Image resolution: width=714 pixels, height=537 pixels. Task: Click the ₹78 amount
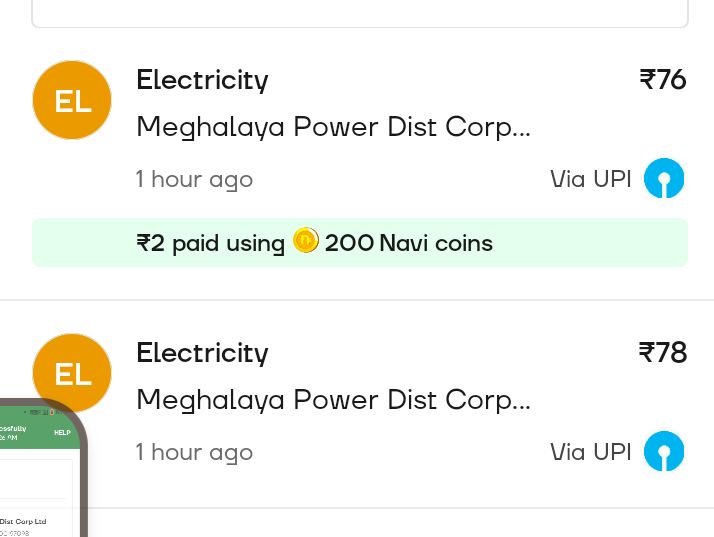tap(663, 353)
